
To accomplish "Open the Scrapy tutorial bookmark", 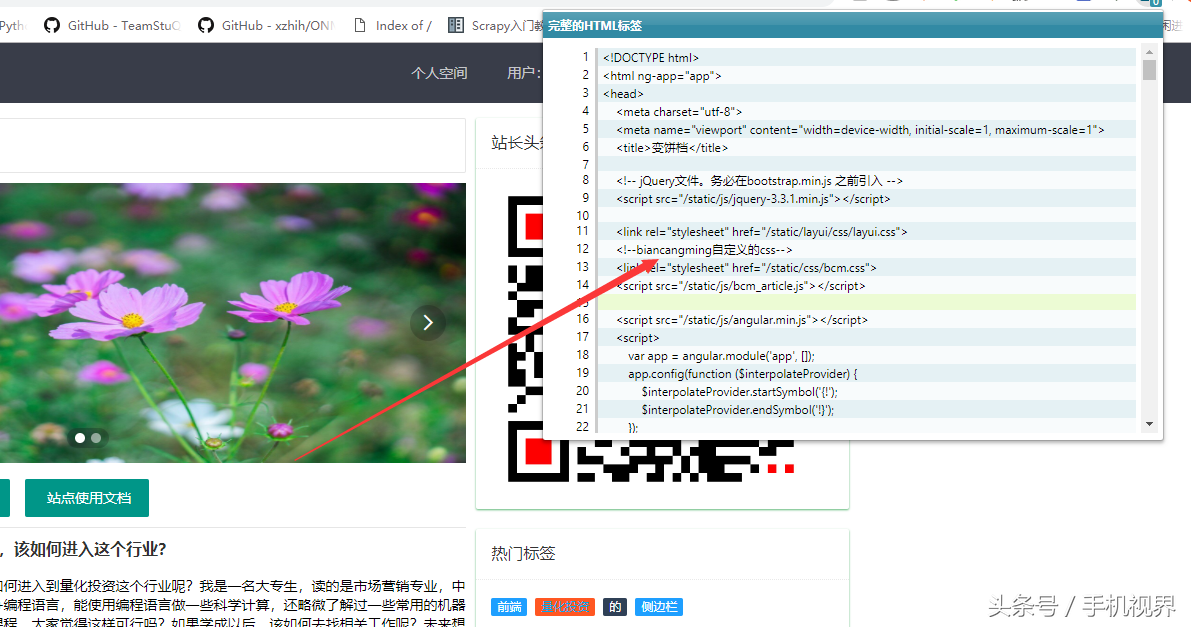I will tap(497, 26).
